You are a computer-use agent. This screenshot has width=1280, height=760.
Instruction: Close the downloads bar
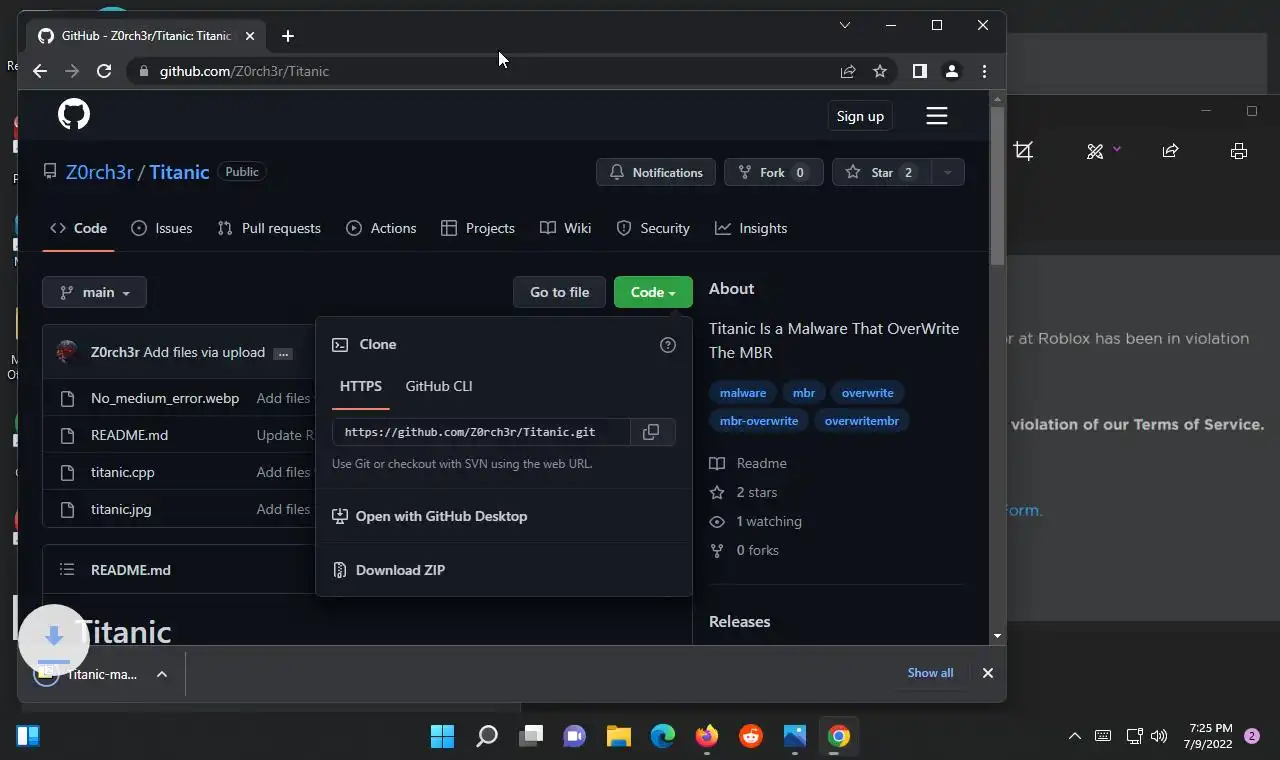click(x=988, y=673)
